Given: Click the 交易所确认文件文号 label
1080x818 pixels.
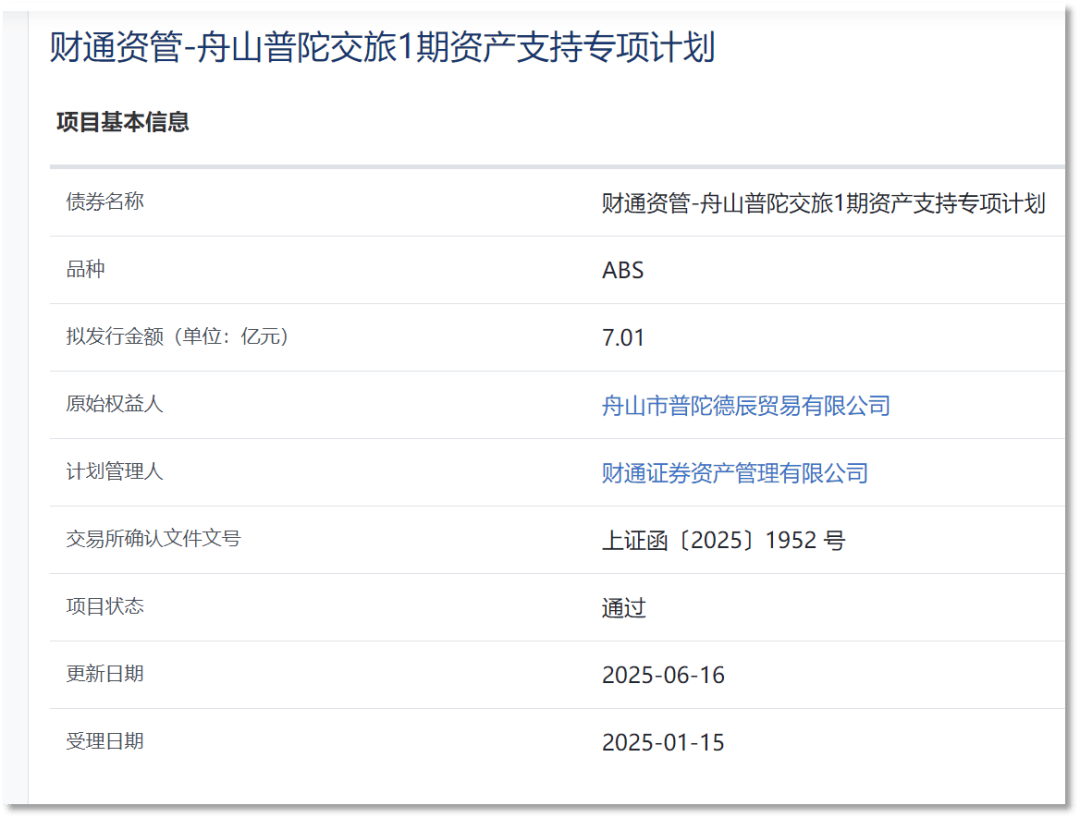Looking at the screenshot, I should 154,538.
